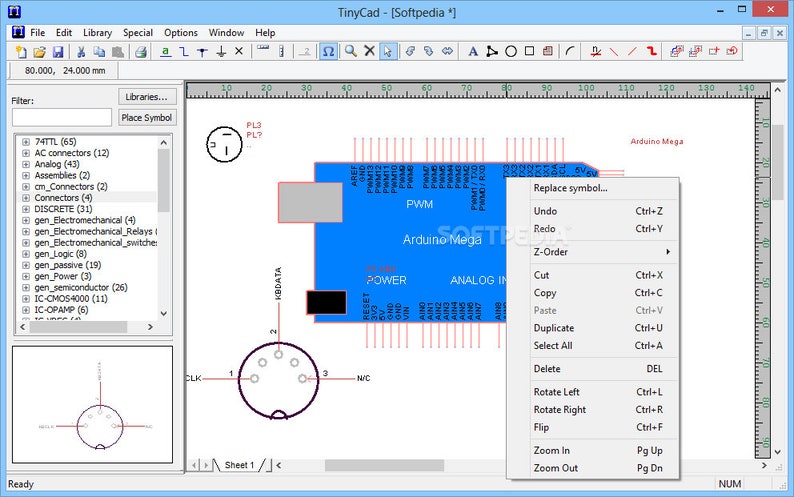Expand the AC connectors (12) library
Screen dimensions: 794x497
point(26,153)
